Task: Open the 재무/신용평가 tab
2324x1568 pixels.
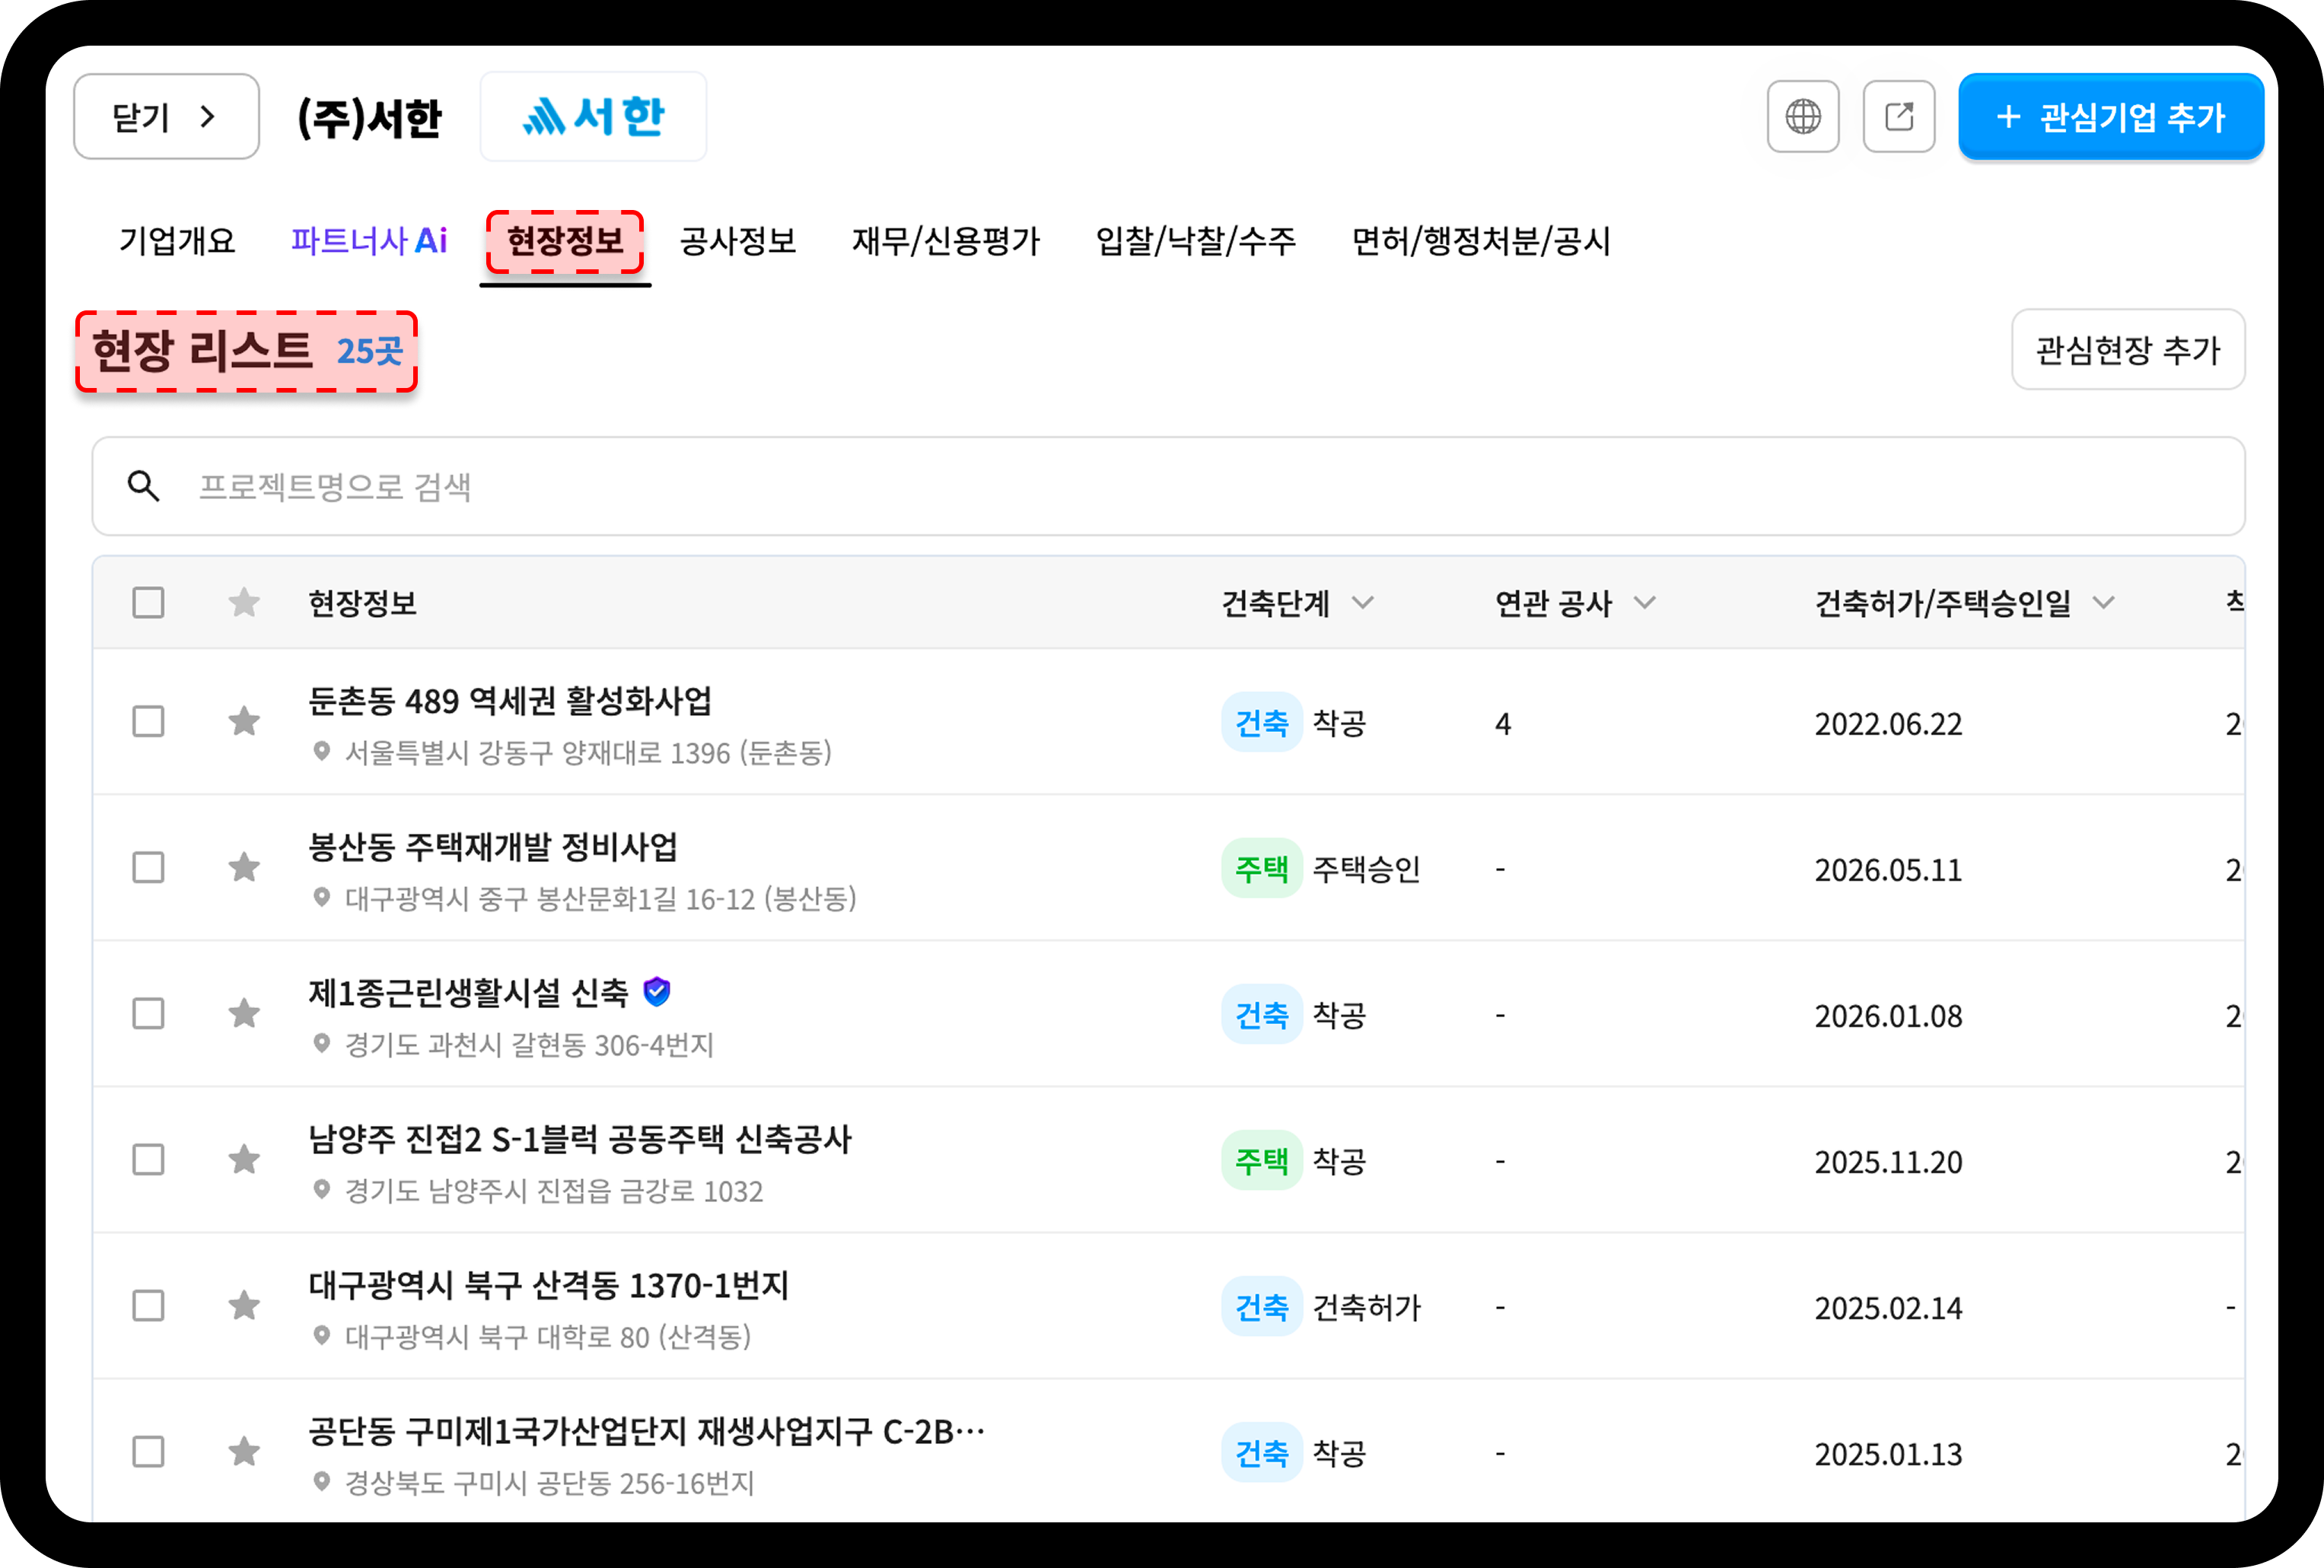Action: point(945,241)
